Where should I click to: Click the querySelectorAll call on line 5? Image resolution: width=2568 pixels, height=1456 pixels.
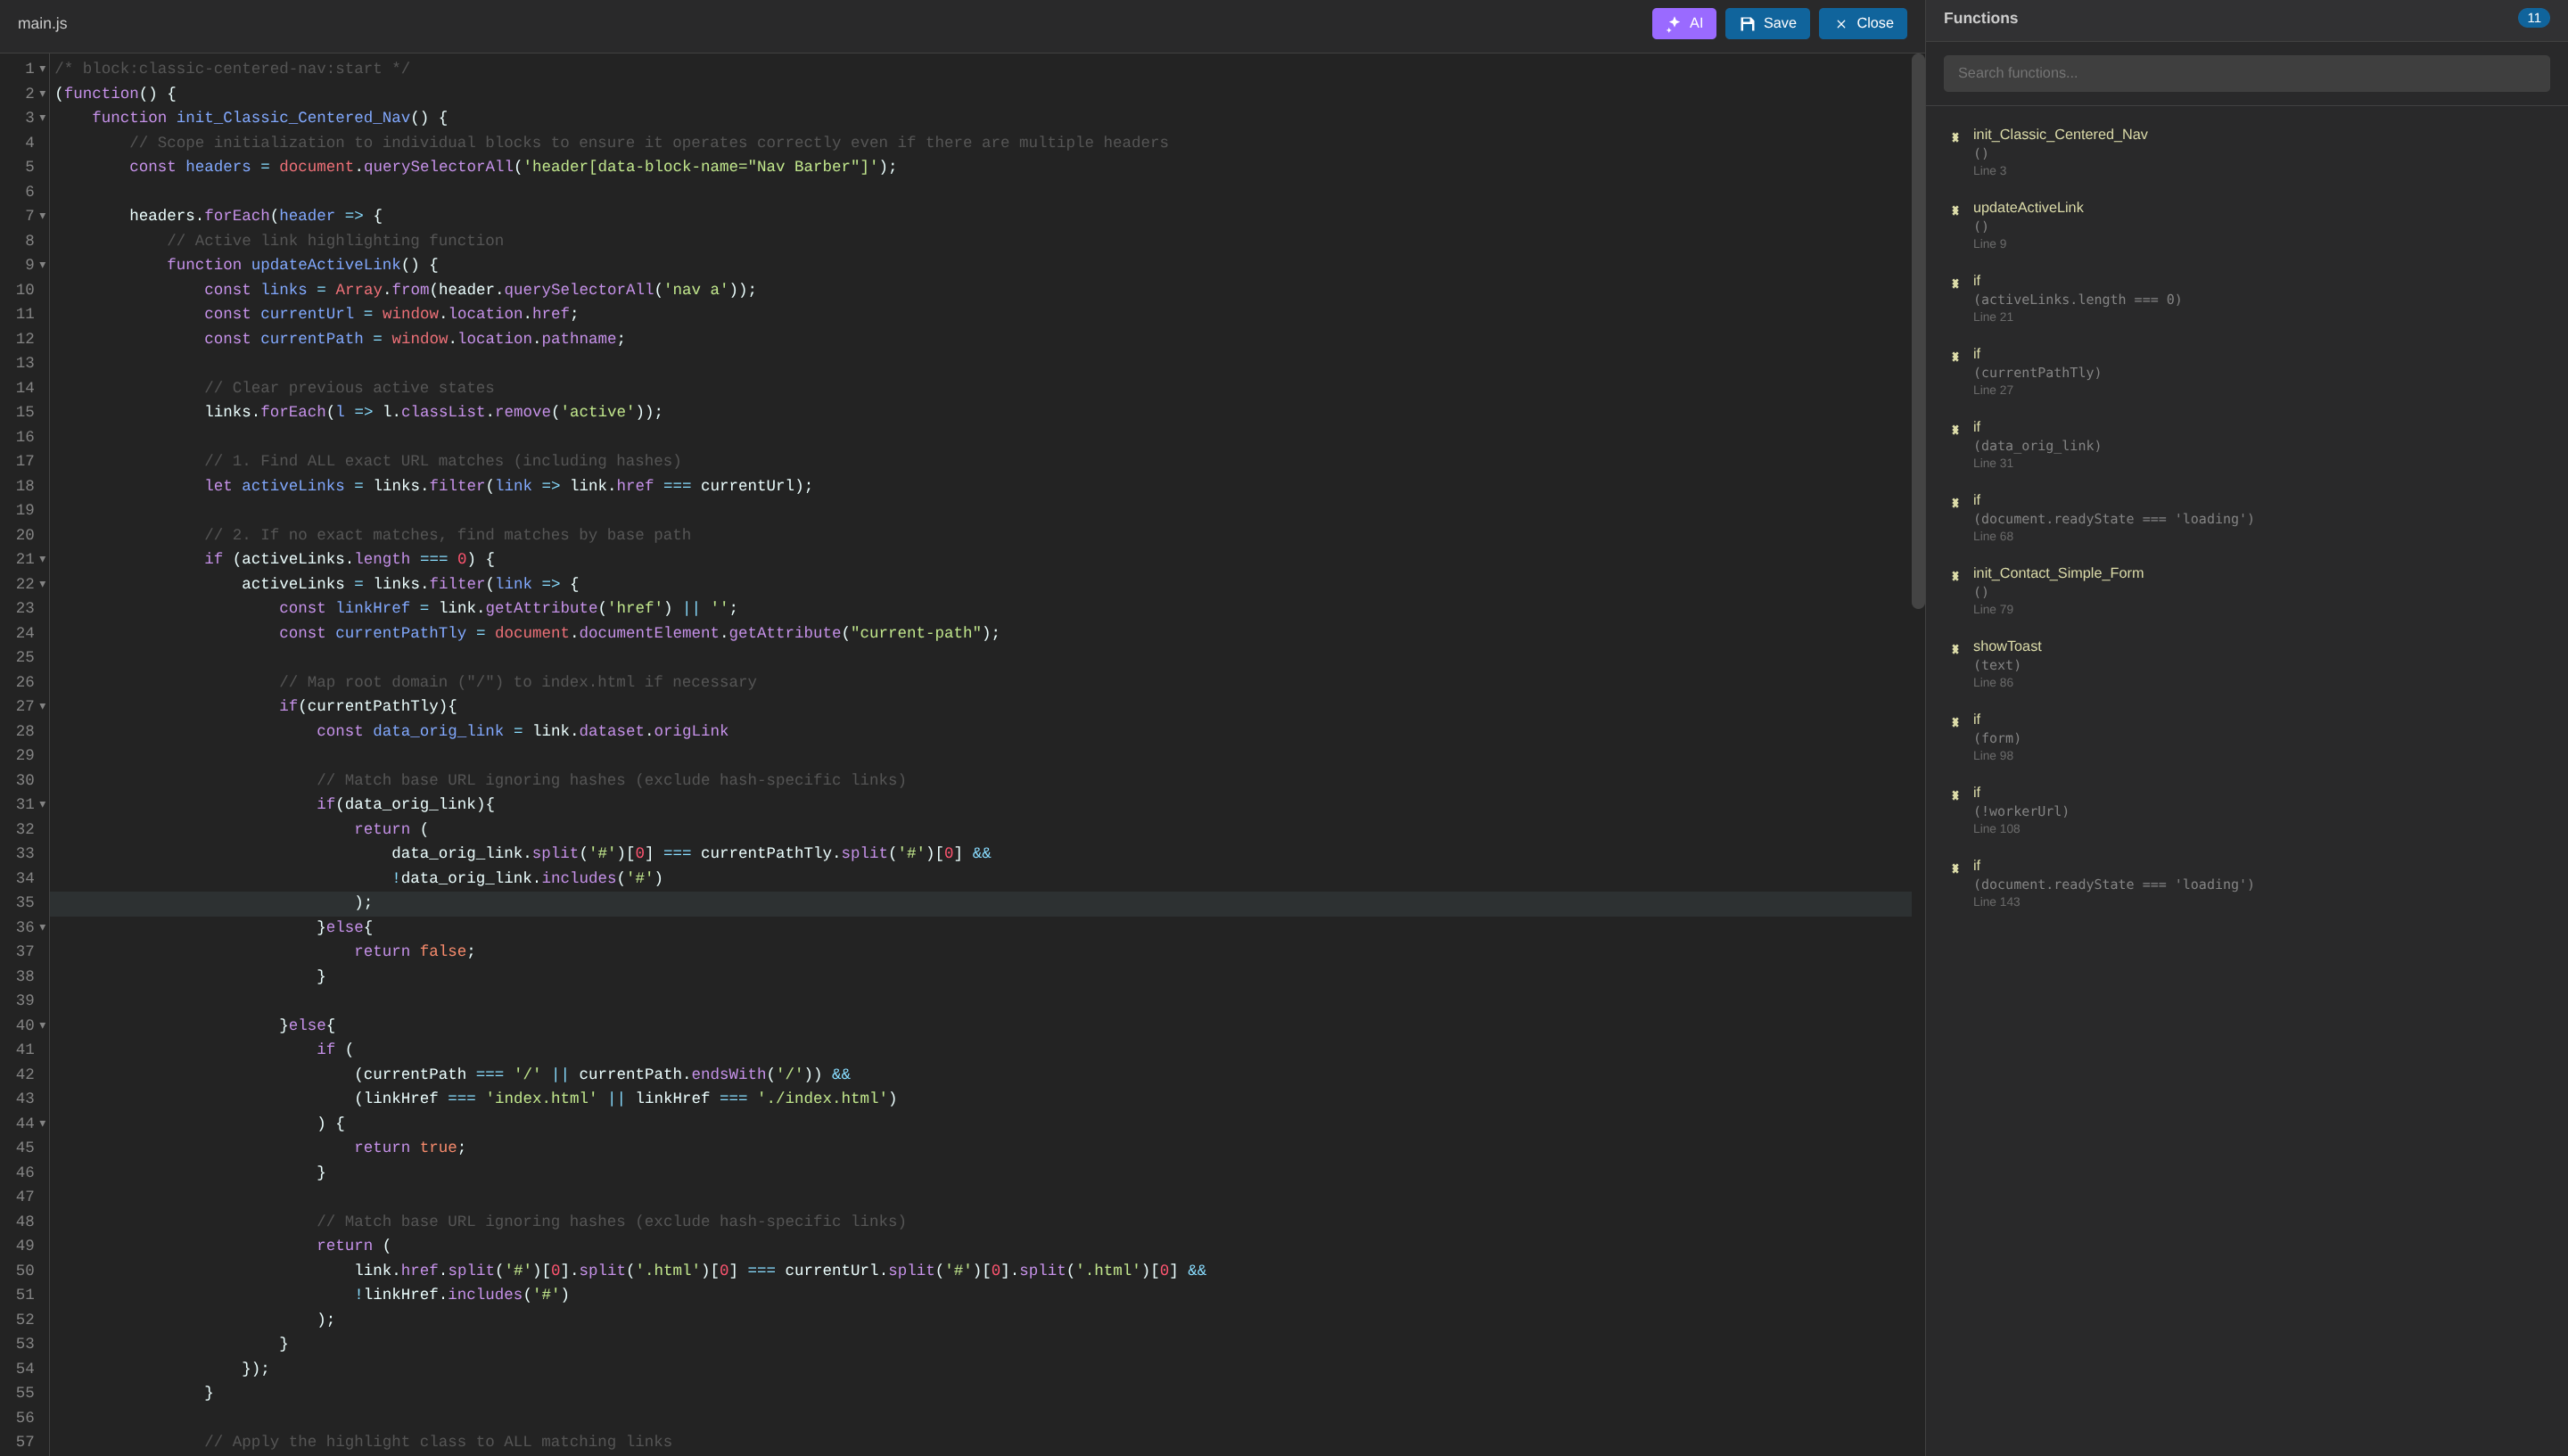coord(438,167)
